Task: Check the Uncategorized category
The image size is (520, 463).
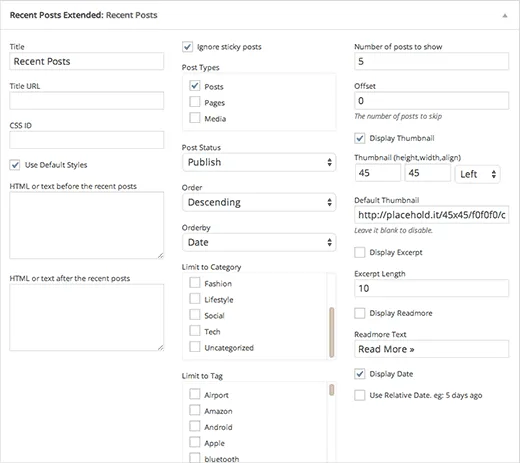Action: 195,347
